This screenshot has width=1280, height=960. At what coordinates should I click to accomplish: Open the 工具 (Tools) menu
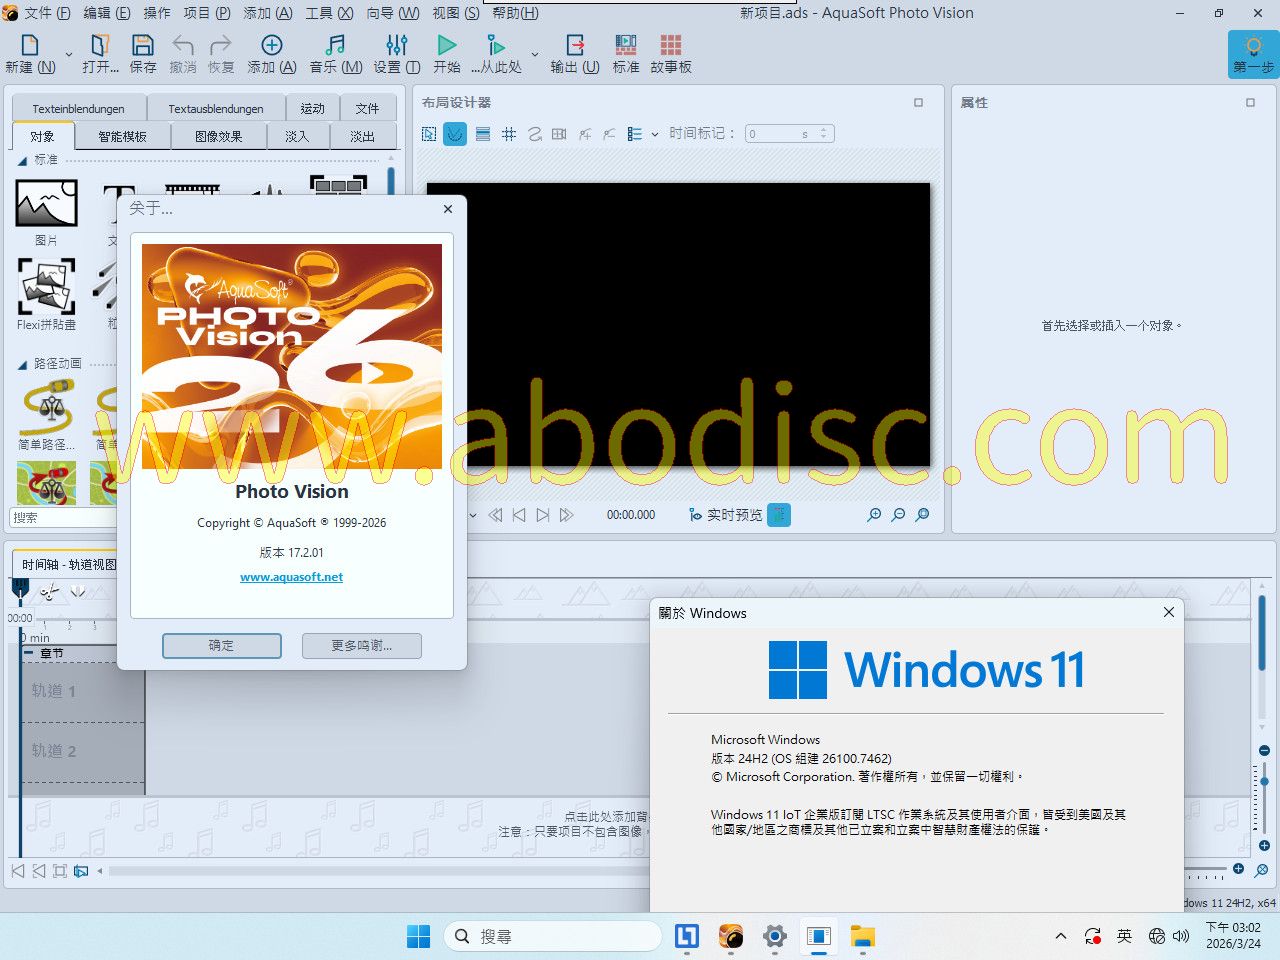tap(328, 13)
